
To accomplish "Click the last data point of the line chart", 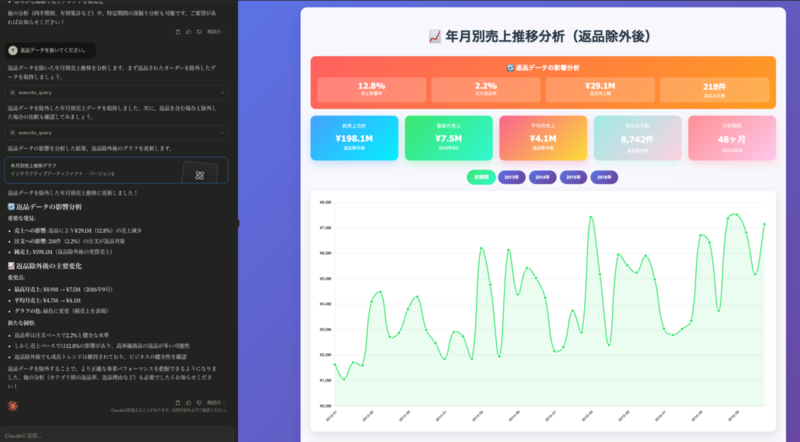I will coord(764,224).
